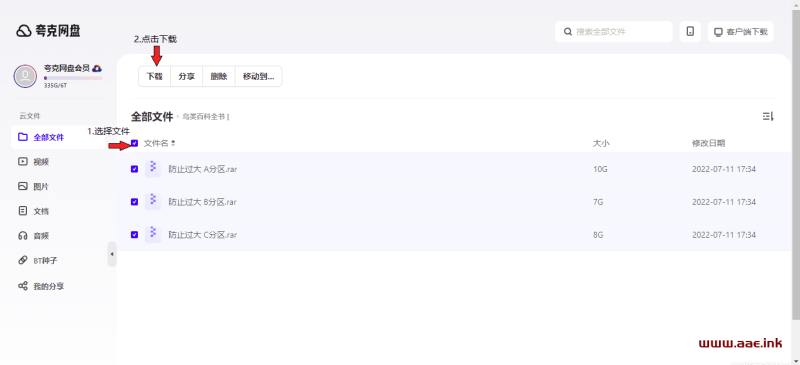
Task: Uncheck the 防止过大 A分区.rar checkbox
Action: coord(134,169)
